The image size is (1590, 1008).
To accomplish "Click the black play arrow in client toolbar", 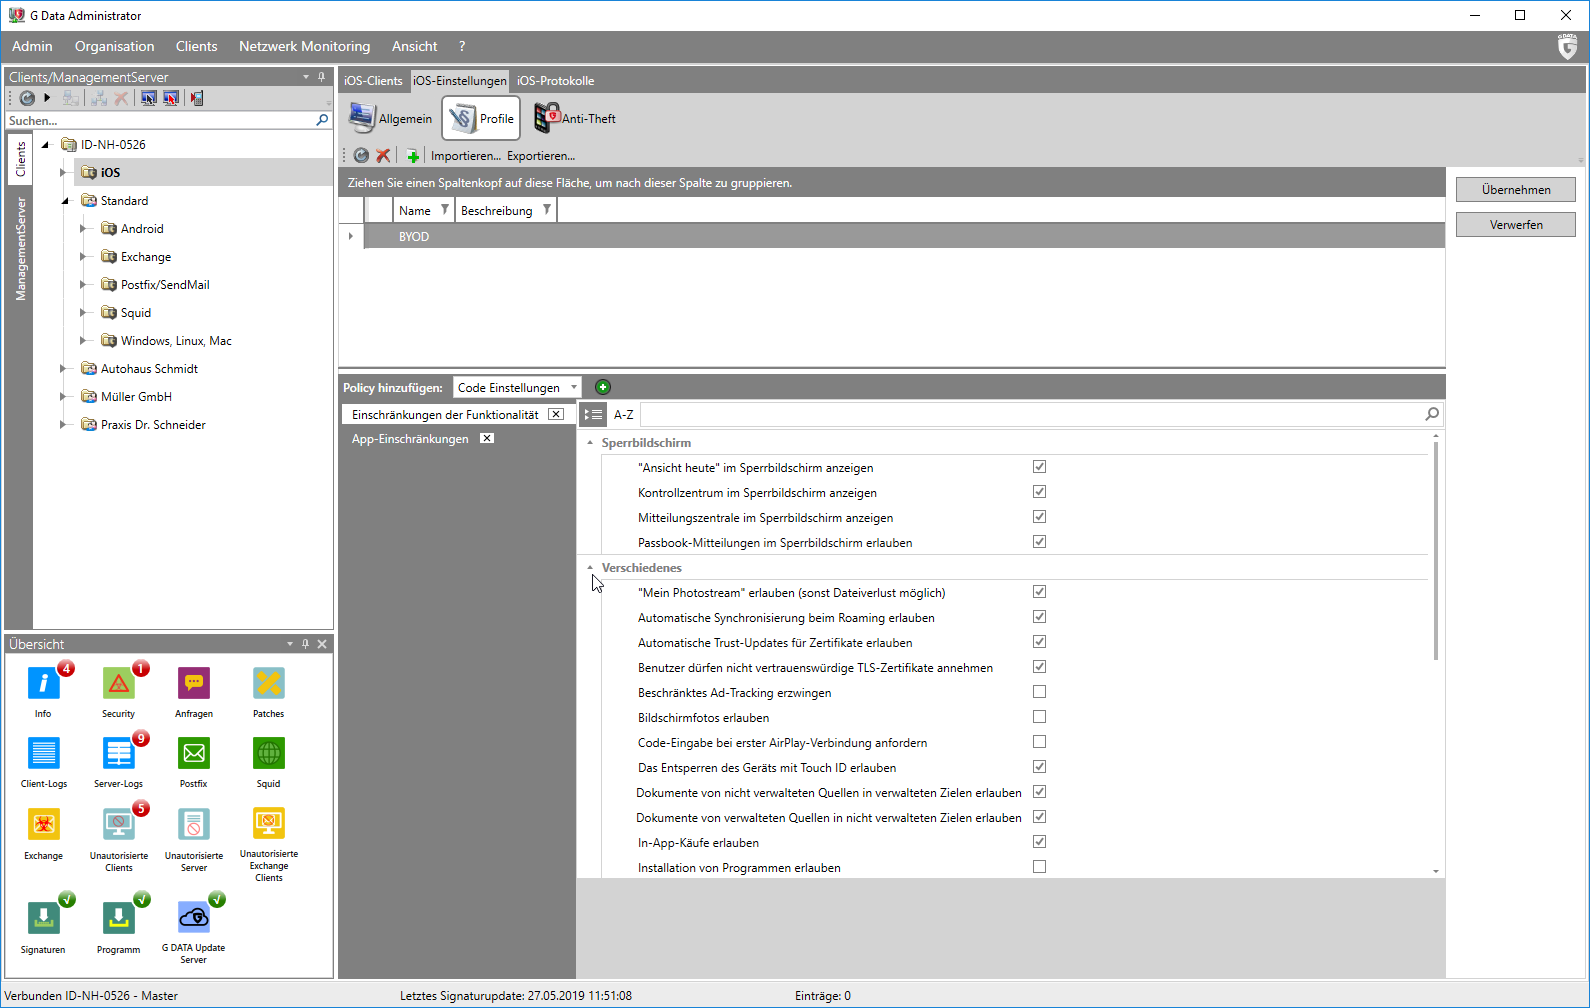I will [x=47, y=98].
